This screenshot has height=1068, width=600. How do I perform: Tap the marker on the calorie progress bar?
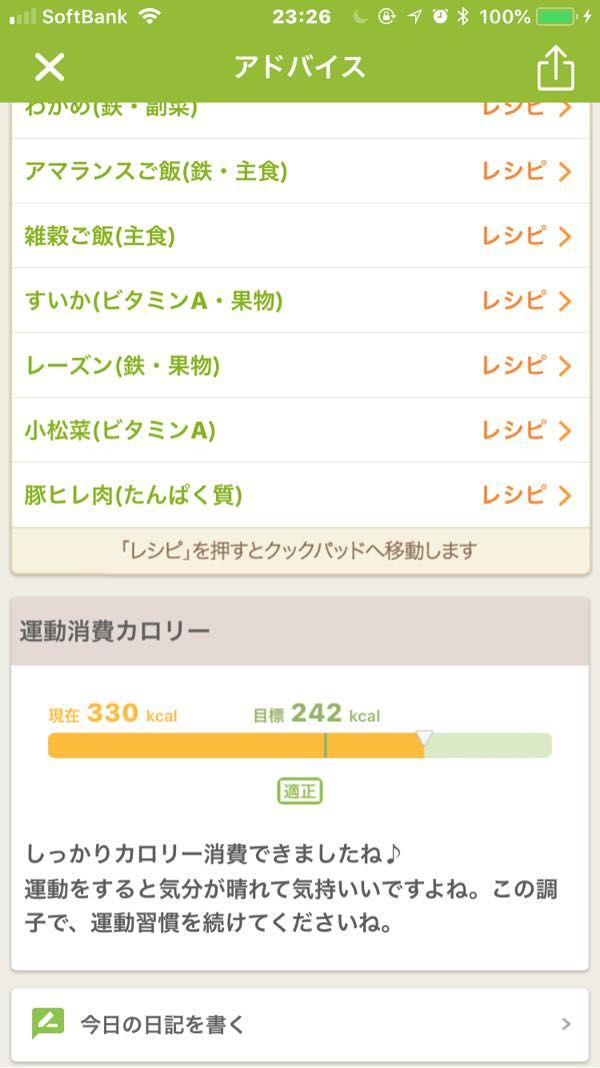[x=425, y=735]
